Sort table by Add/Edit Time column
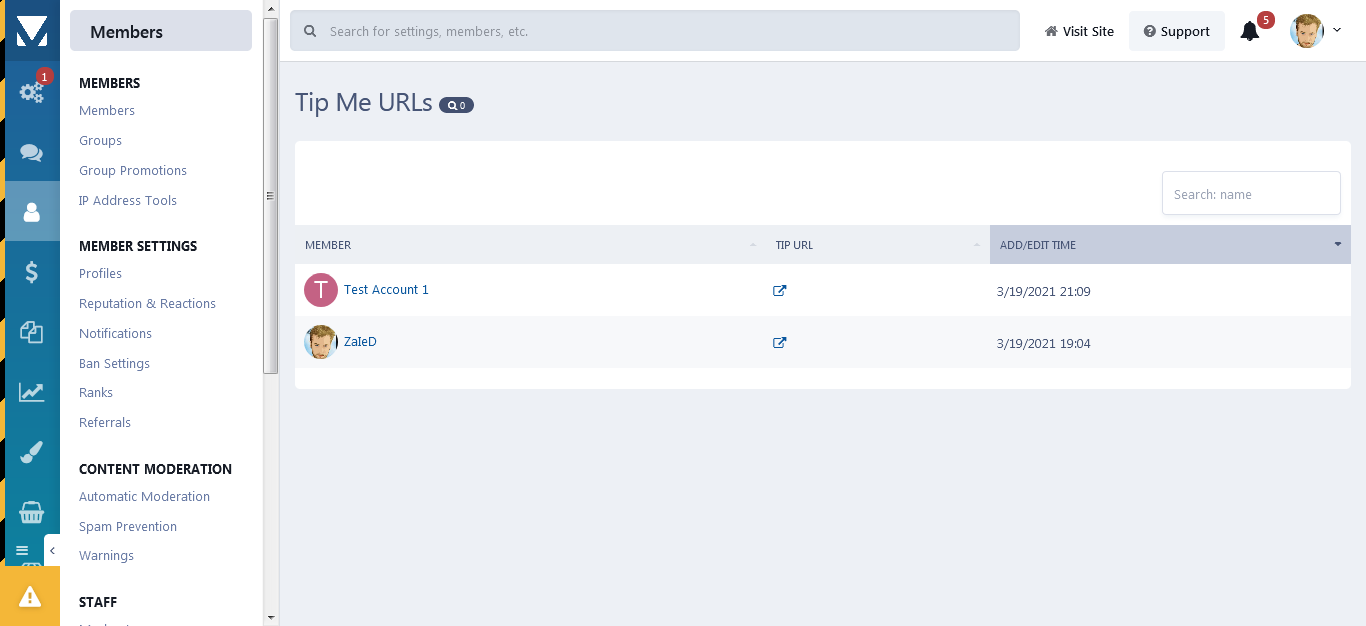The width and height of the screenshot is (1366, 626). [x=1170, y=245]
